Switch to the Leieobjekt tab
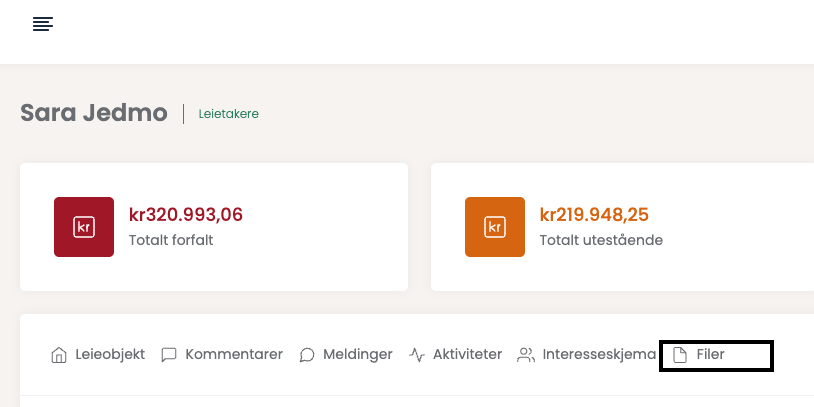 [110, 354]
